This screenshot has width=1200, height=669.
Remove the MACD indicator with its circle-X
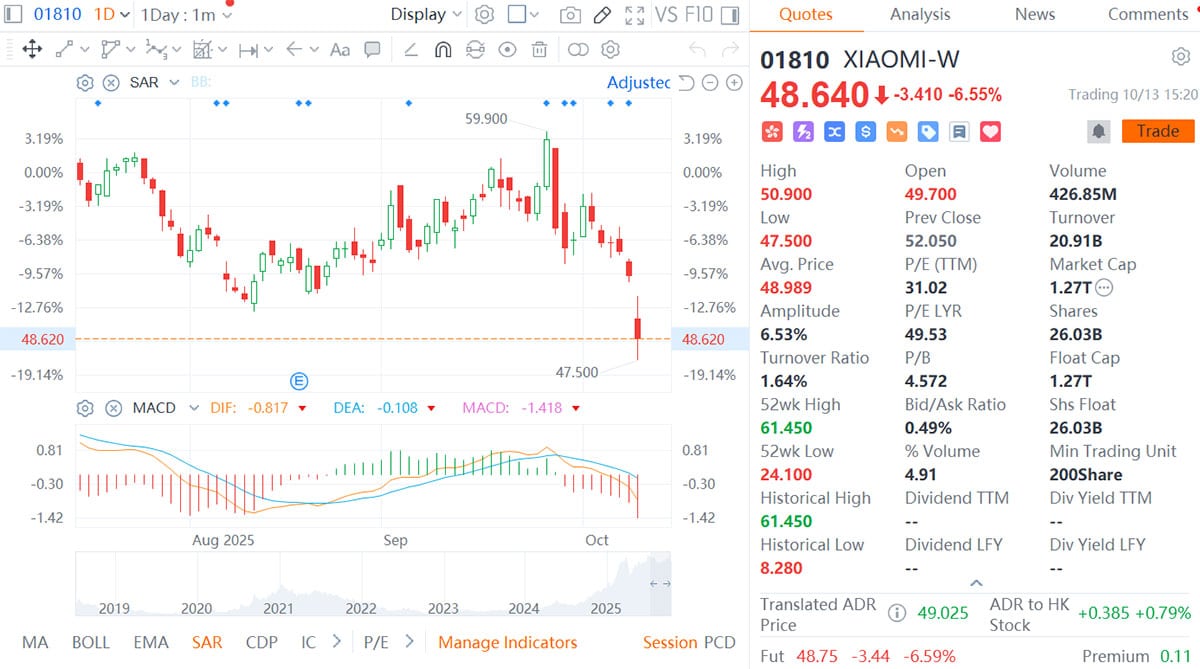click(x=110, y=407)
